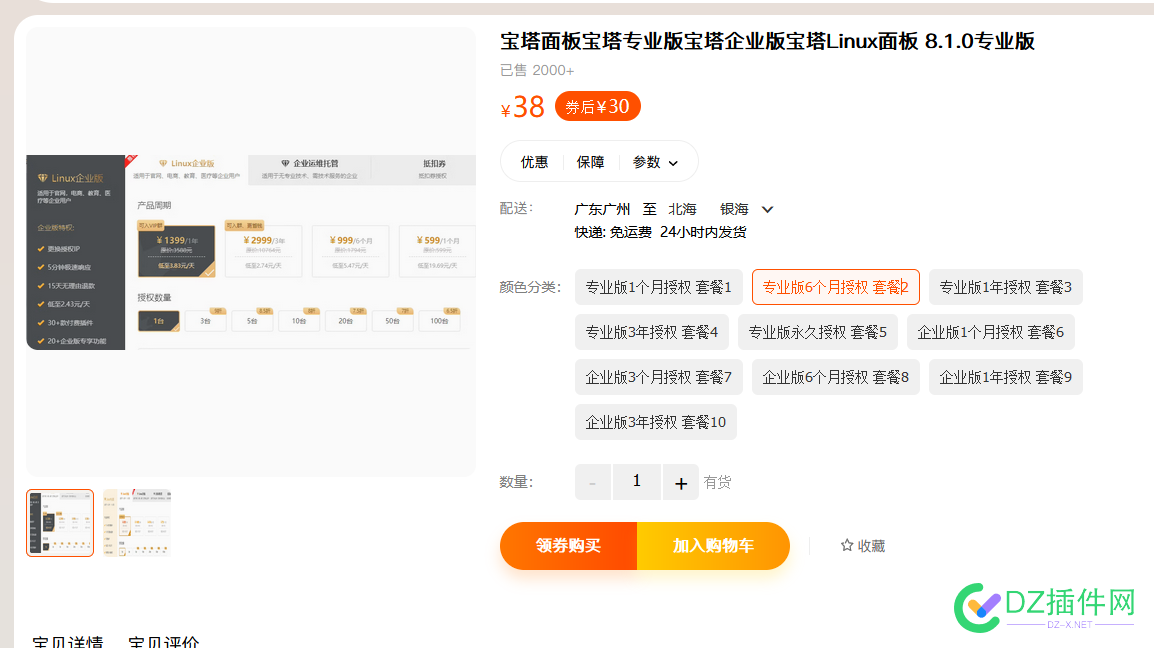Open the 优惠 section
This screenshot has height=648, width=1154.
(534, 162)
